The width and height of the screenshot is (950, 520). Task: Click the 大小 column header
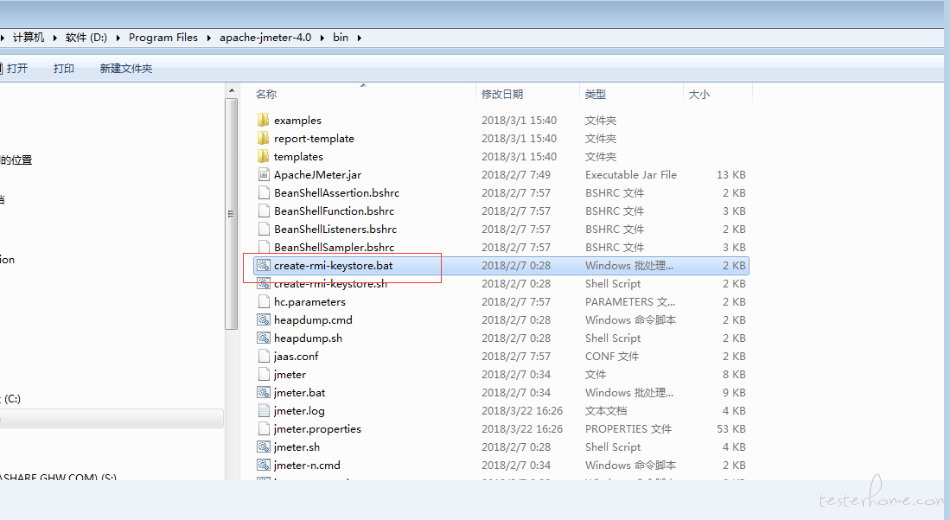(x=698, y=94)
